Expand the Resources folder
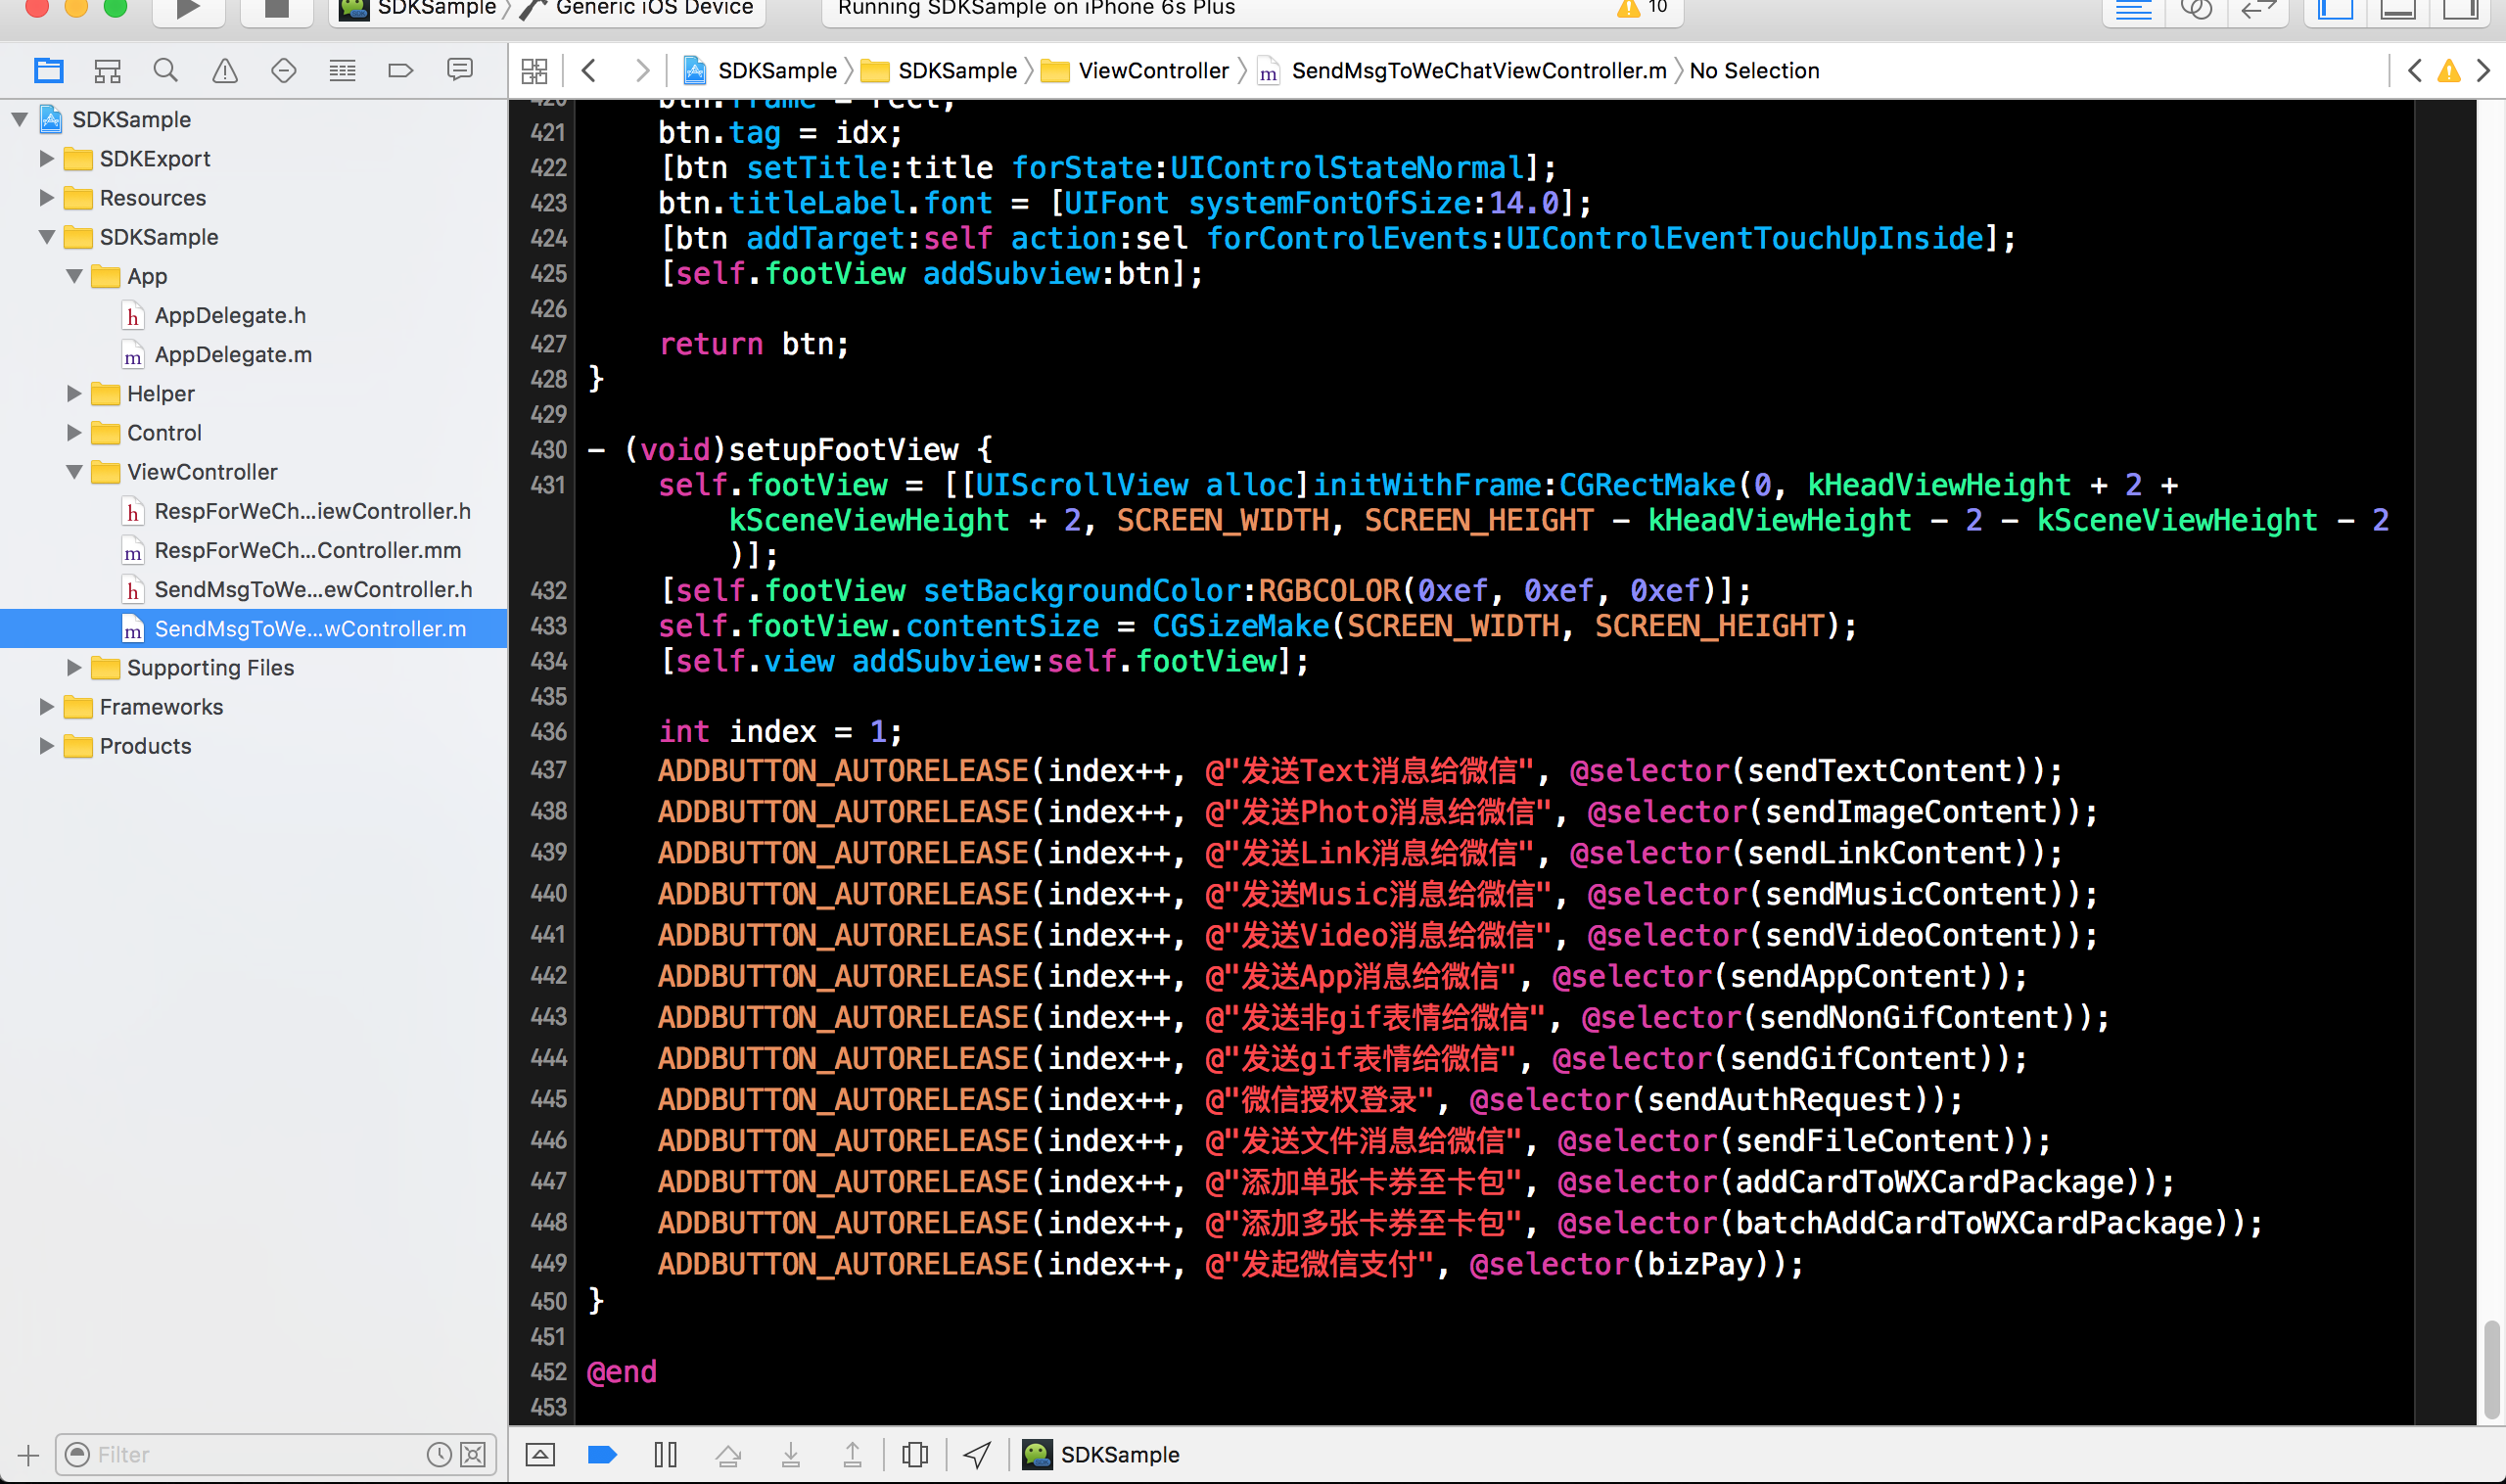Screen dimensions: 2506x1484 46,197
